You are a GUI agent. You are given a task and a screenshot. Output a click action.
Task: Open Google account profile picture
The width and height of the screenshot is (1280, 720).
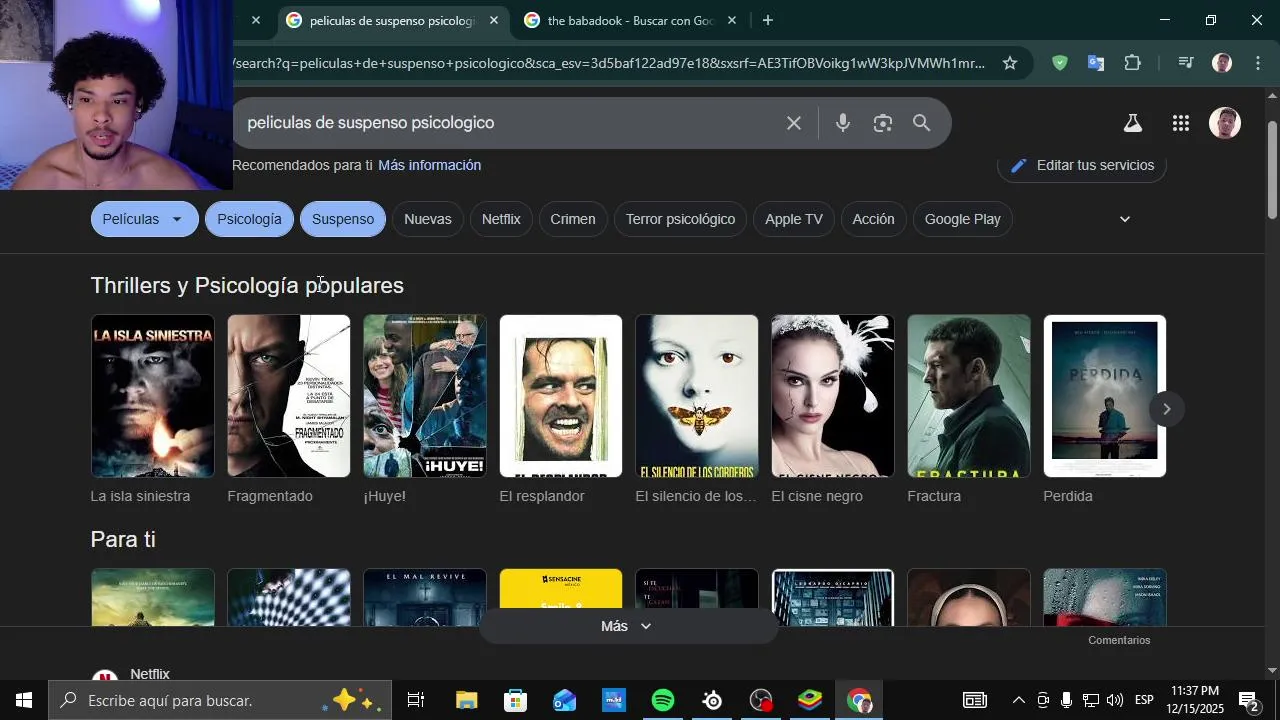tap(1224, 123)
